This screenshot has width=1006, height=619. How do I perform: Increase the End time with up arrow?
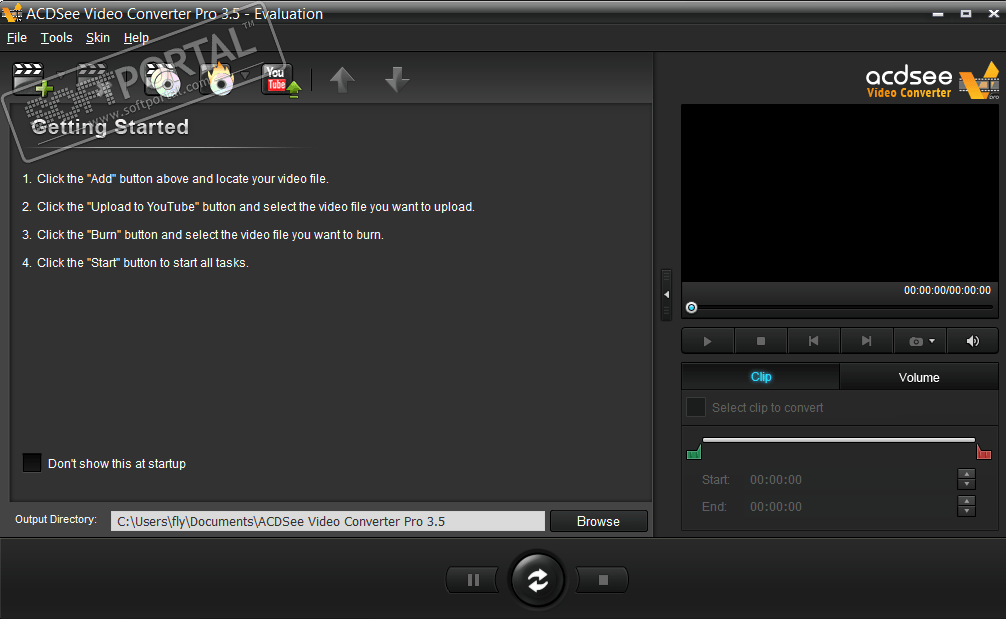[966, 501]
